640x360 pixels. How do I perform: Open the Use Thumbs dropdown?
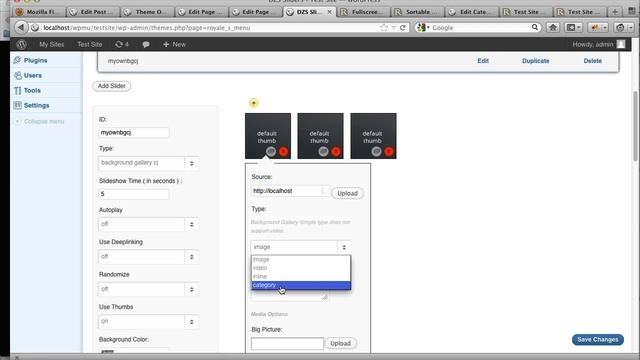coord(148,322)
